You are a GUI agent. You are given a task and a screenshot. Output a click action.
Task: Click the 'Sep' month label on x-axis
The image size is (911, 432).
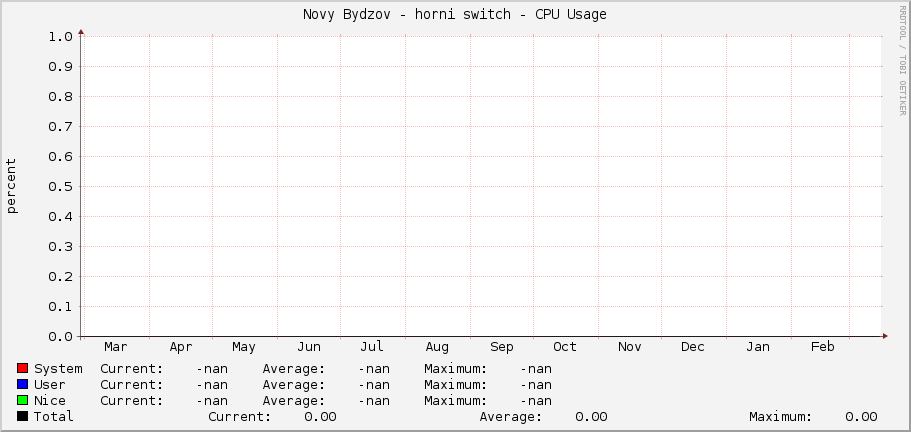(501, 347)
